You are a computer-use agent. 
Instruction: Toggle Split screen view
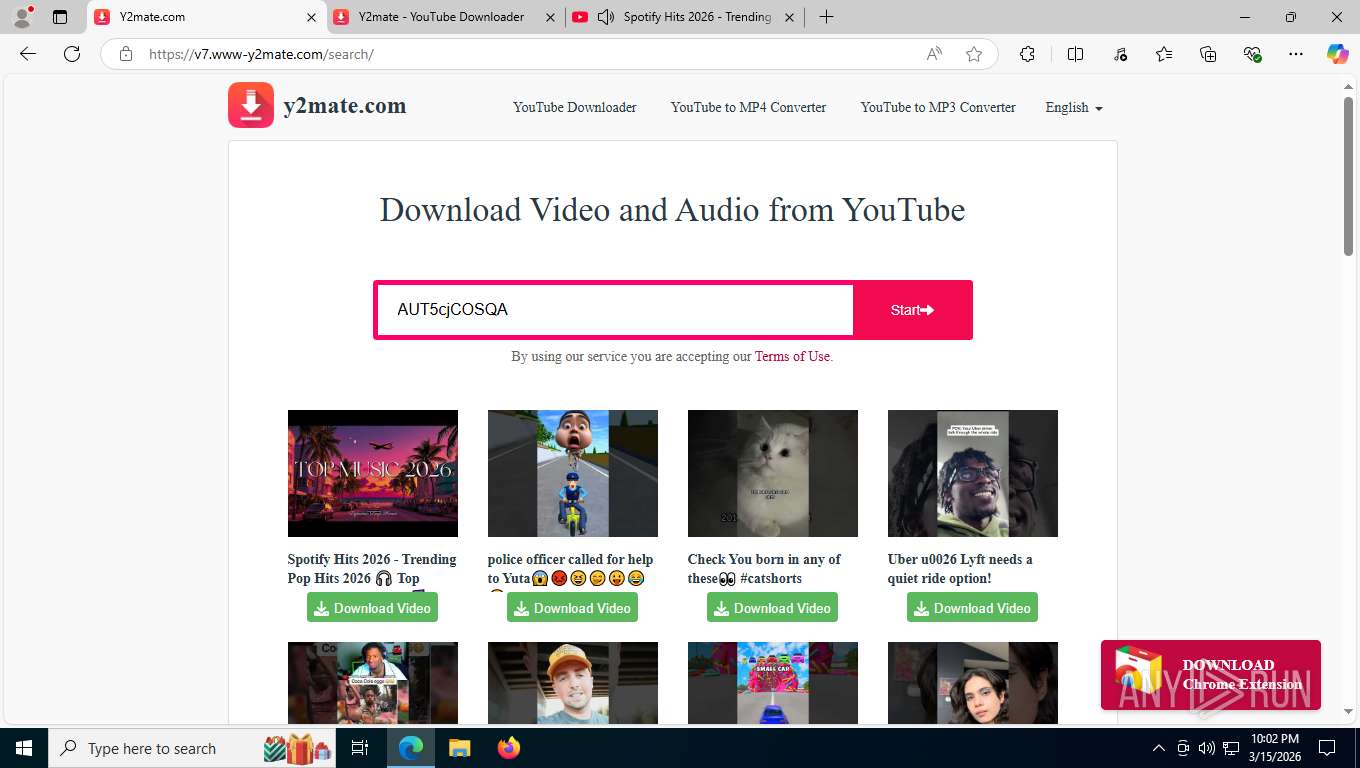[x=1076, y=54]
